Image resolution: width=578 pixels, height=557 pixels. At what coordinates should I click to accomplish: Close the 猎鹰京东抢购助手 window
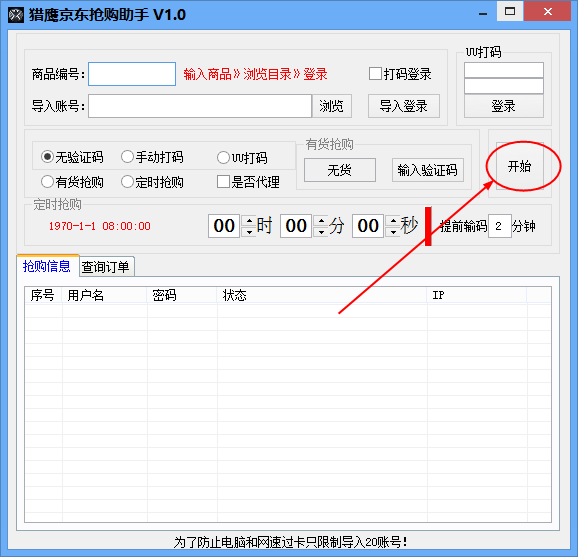click(x=548, y=11)
